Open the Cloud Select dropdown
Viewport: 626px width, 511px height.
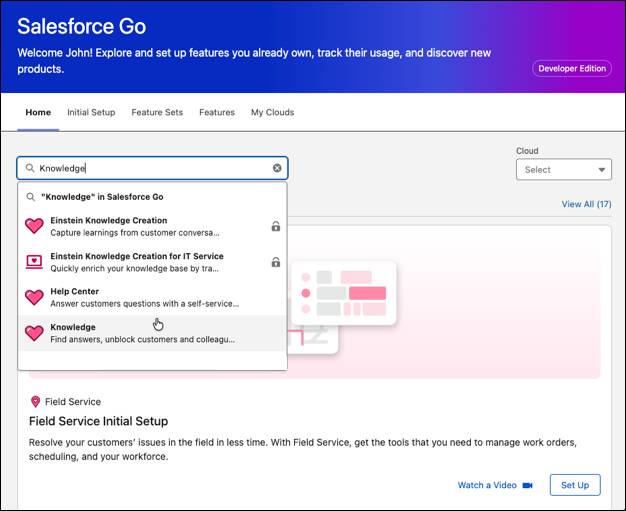[564, 170]
